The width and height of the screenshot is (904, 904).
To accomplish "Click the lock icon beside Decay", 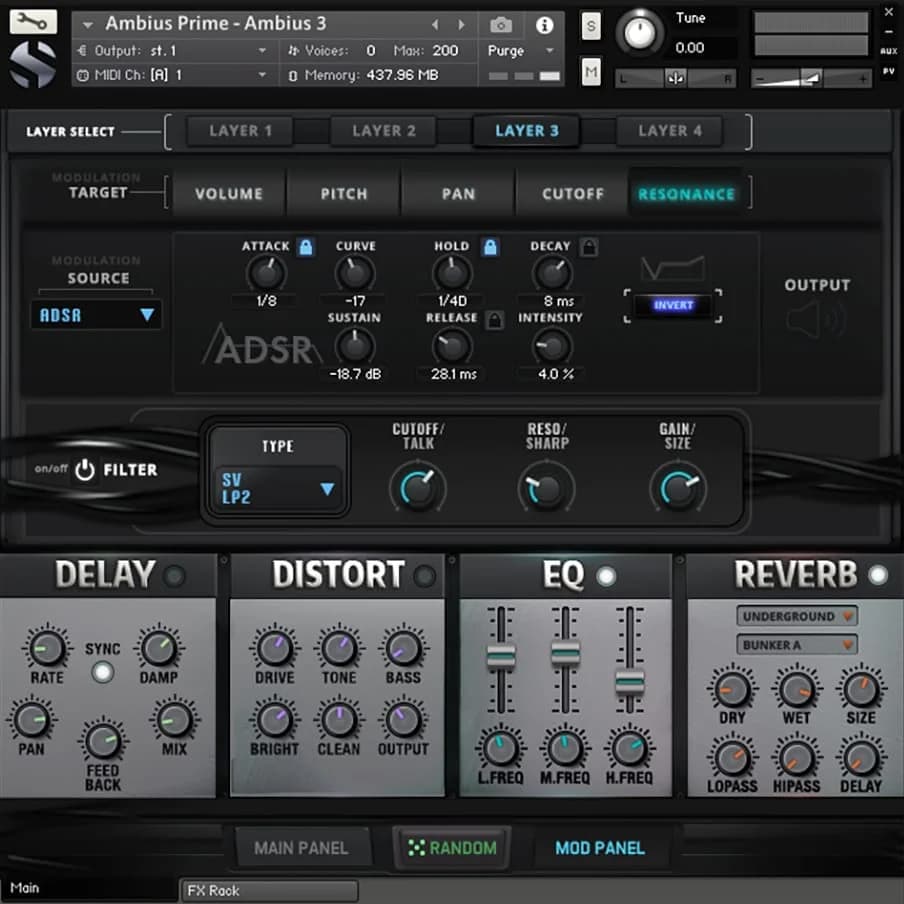I will (x=588, y=246).
